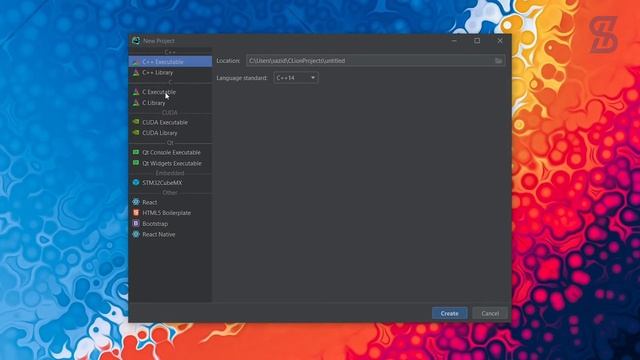The height and width of the screenshot is (360, 640).
Task: Open the Language standard C++14 dropdown
Action: (296, 78)
